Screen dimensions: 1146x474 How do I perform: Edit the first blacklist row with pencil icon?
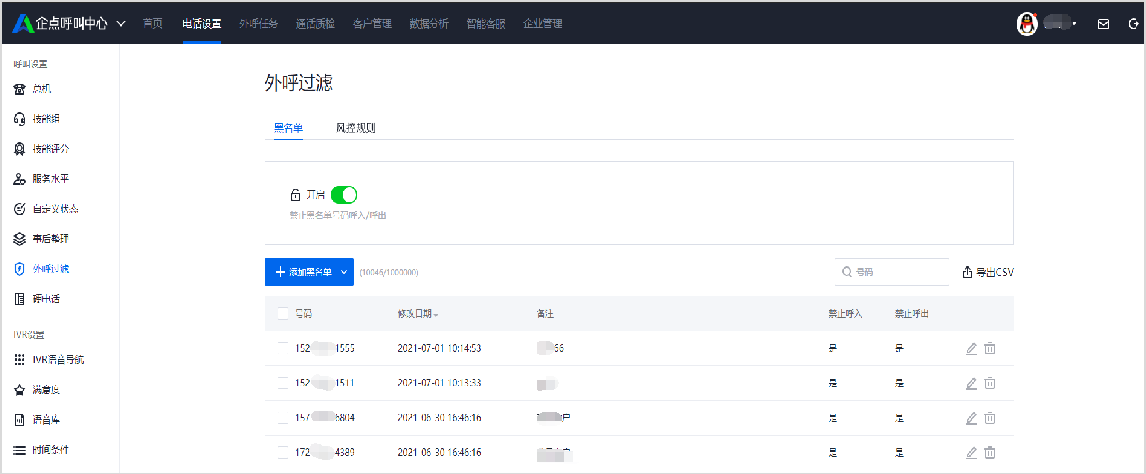tap(971, 348)
